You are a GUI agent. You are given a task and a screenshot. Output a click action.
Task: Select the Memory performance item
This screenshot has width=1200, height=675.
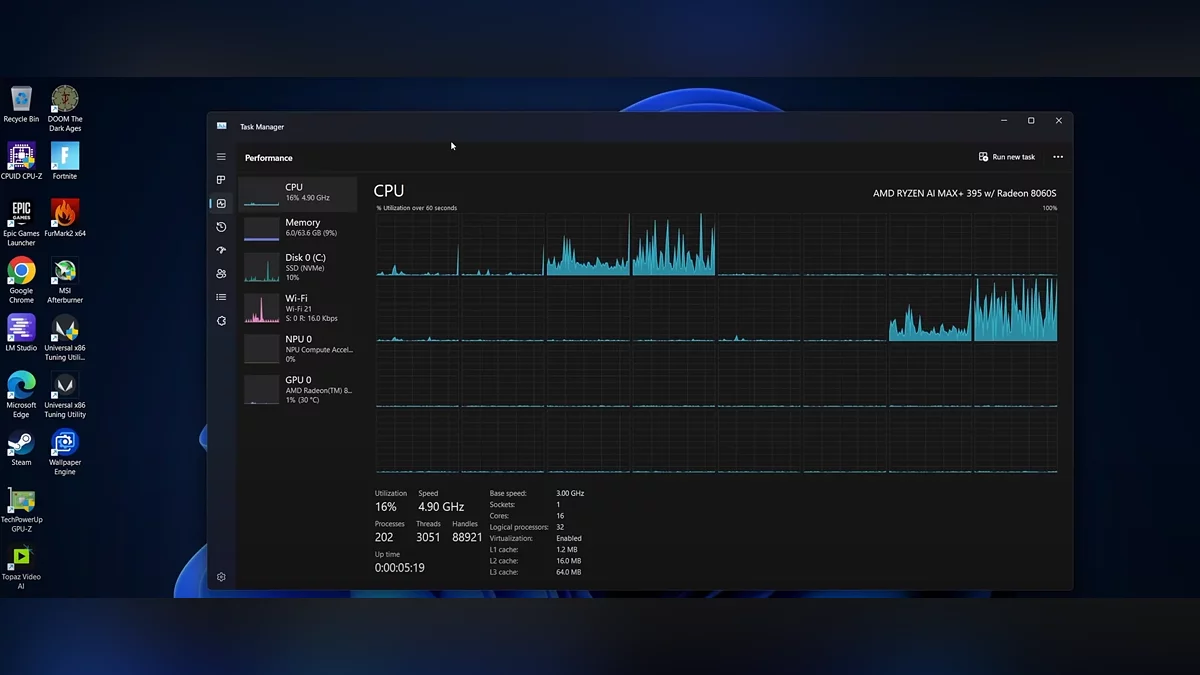click(x=298, y=228)
